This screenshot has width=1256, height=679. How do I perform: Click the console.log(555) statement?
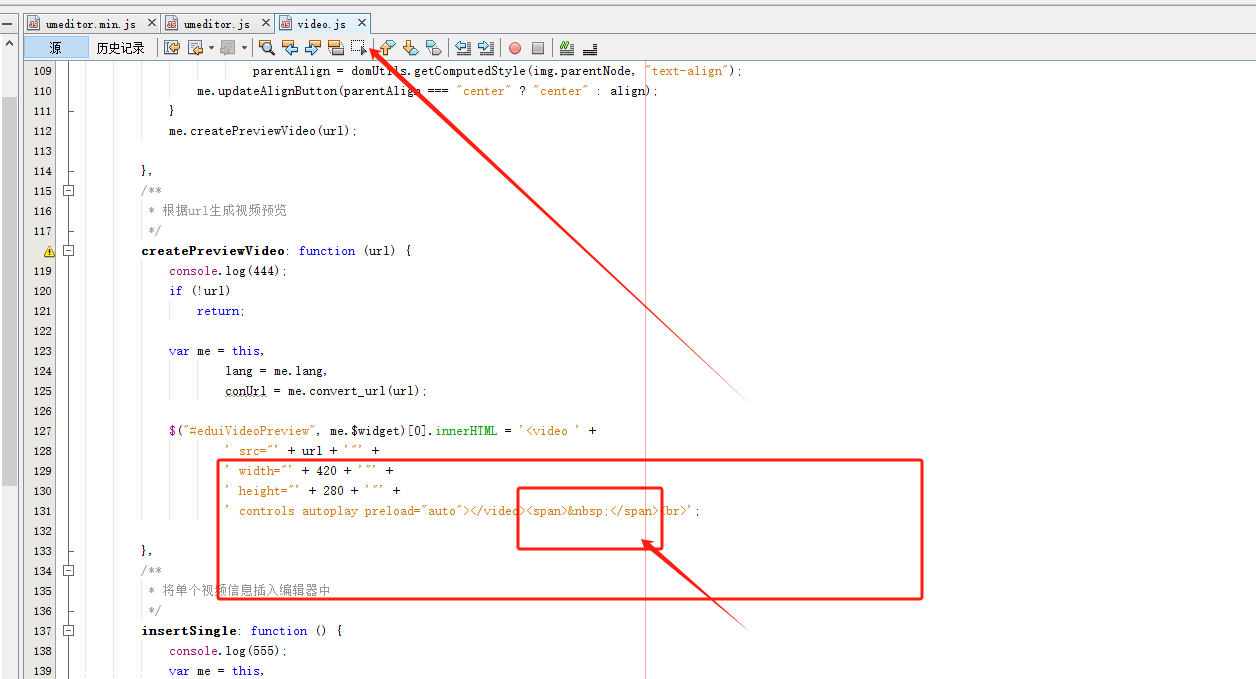pos(228,651)
